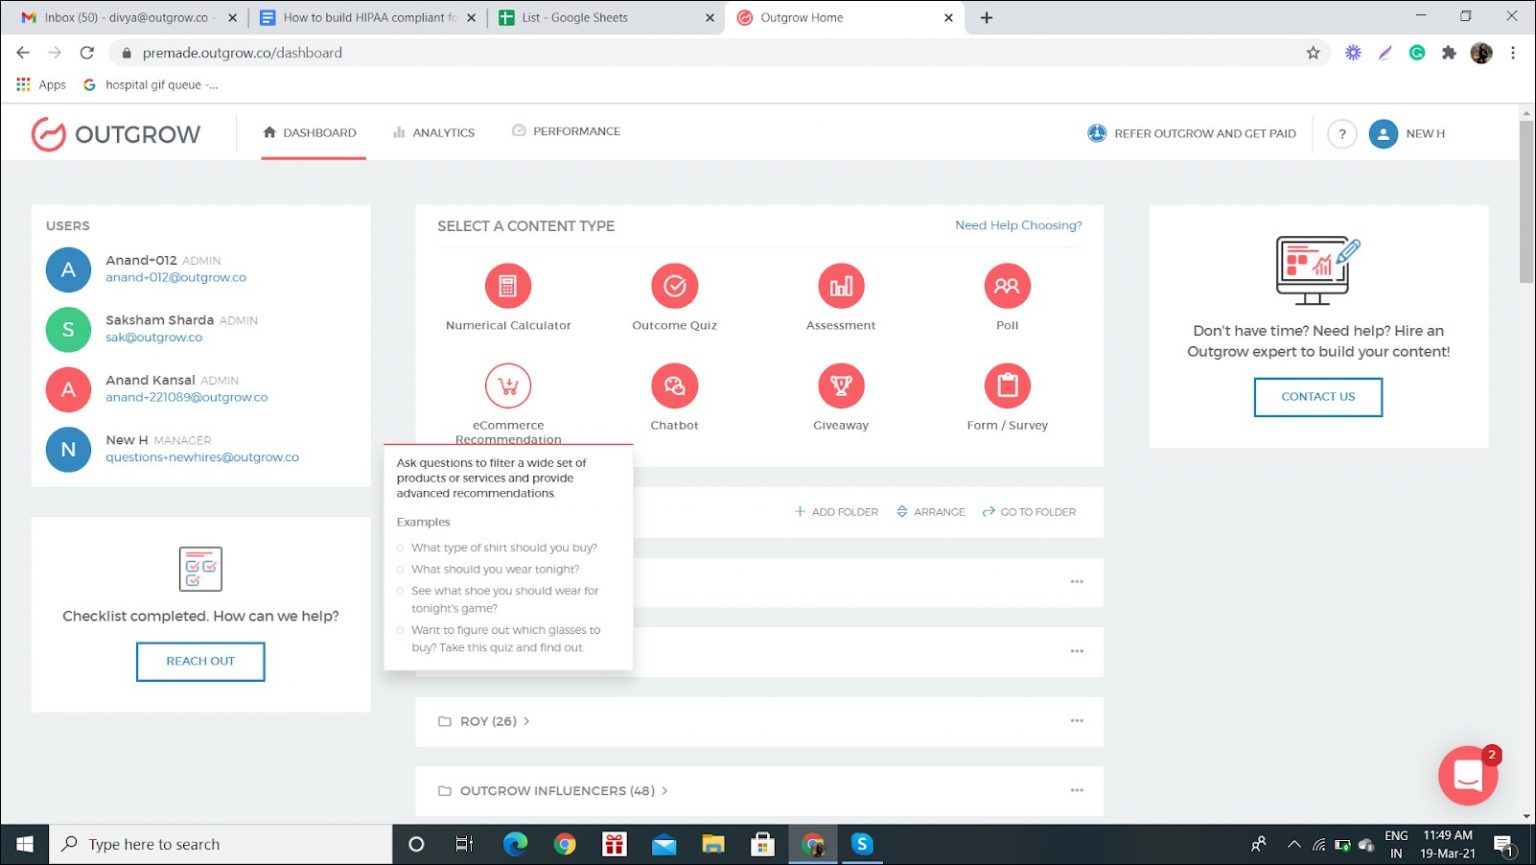Choose the Chatbot content type icon
Image resolution: width=1536 pixels, height=865 pixels.
click(x=675, y=386)
